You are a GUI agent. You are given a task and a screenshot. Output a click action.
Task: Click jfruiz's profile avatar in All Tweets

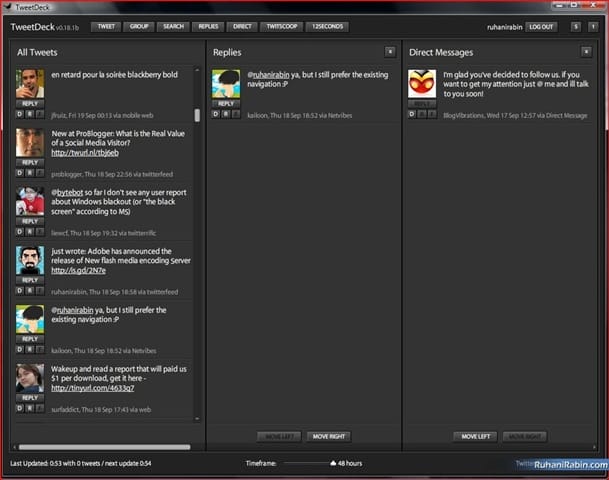(30, 83)
